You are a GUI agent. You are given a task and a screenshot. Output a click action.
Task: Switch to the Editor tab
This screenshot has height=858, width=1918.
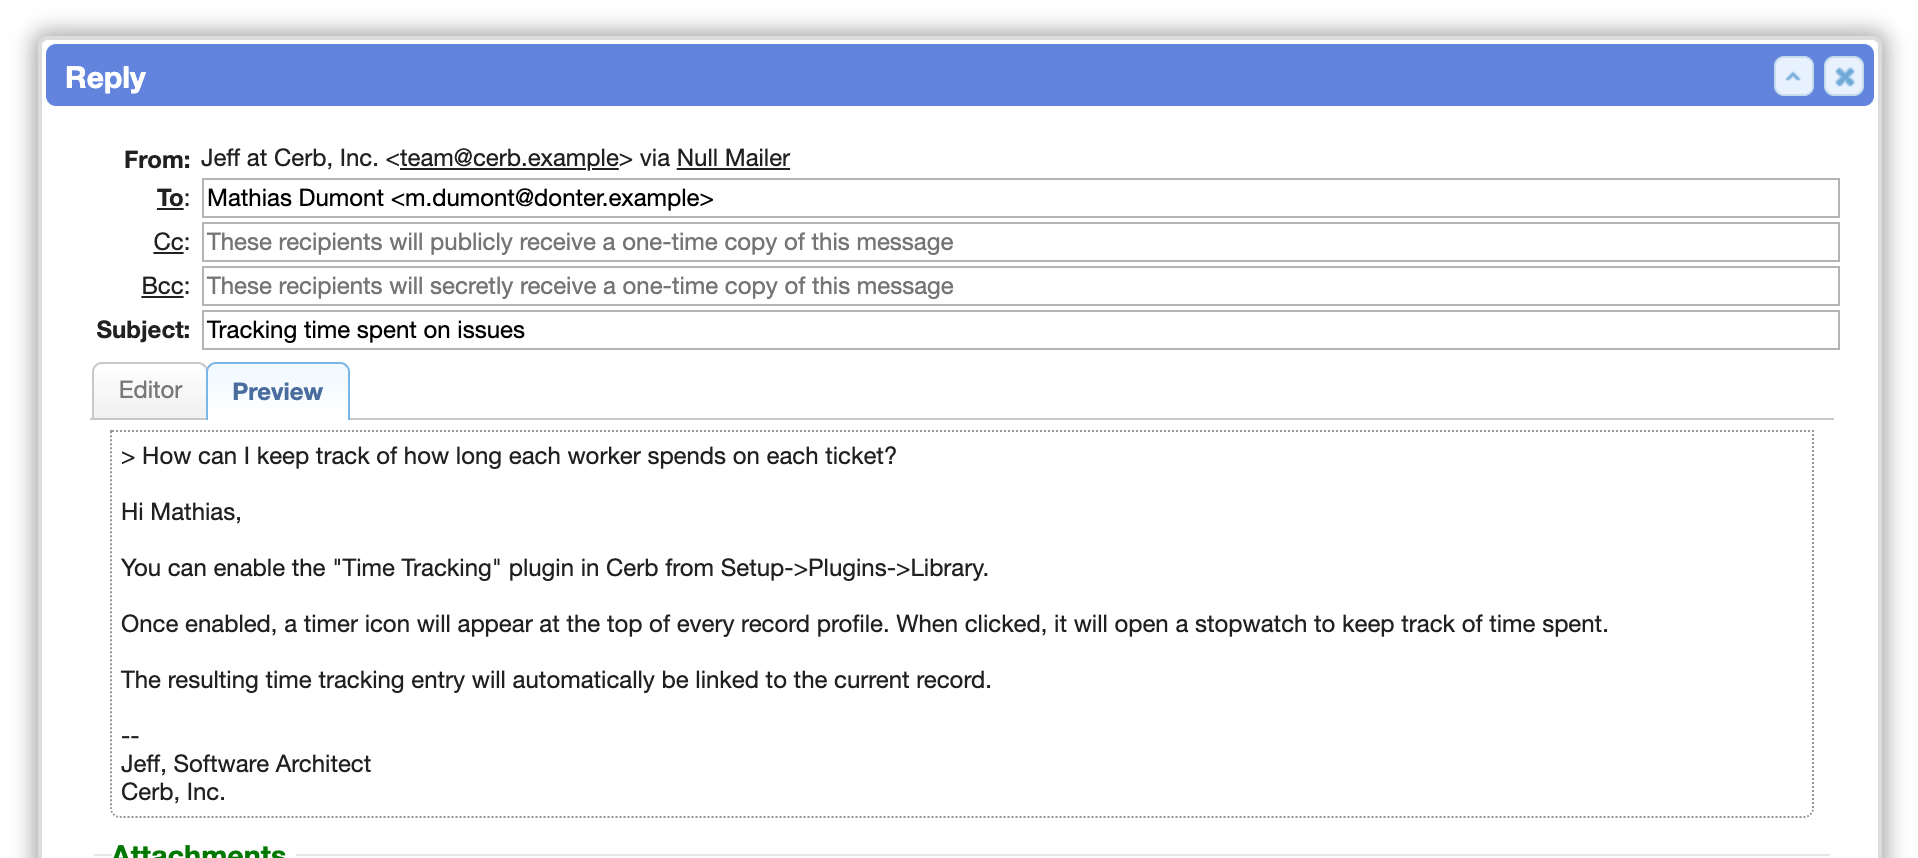point(150,390)
